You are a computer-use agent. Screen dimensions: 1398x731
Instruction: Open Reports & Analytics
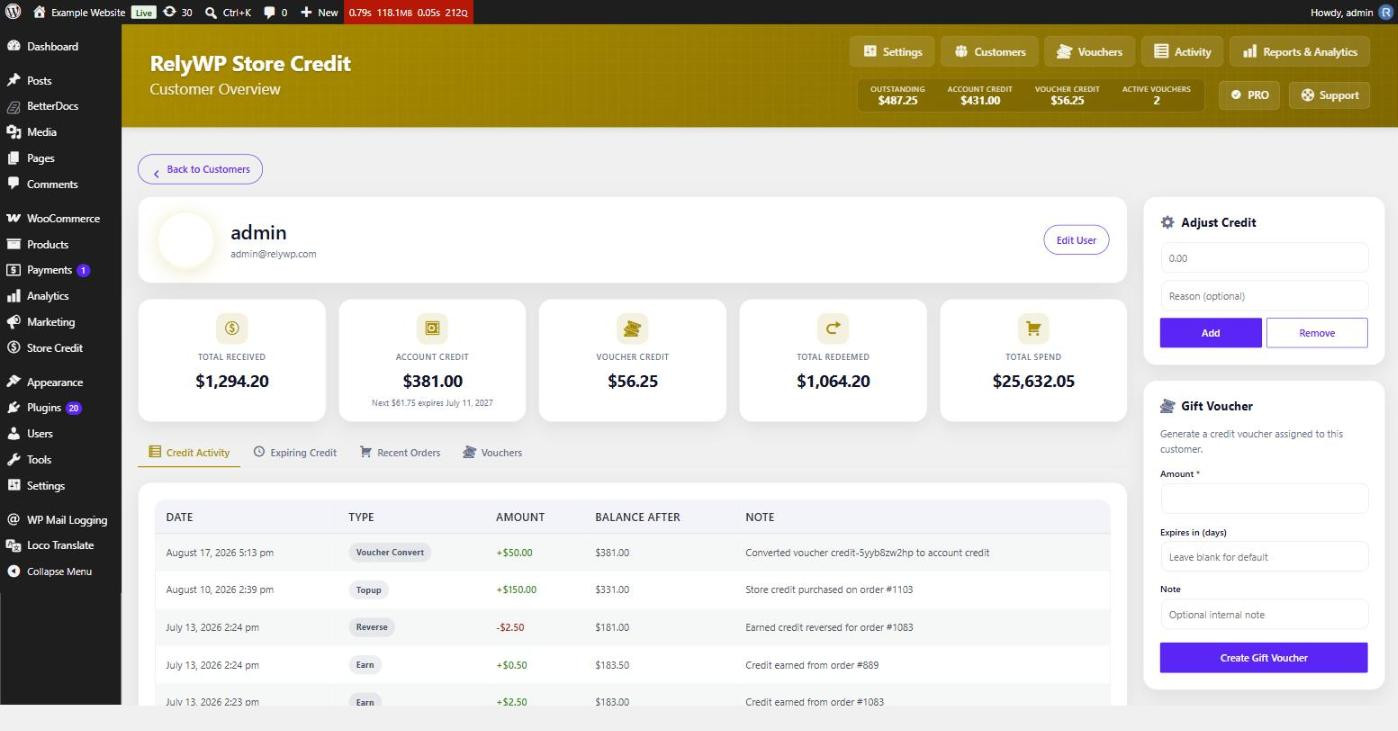(x=1300, y=52)
